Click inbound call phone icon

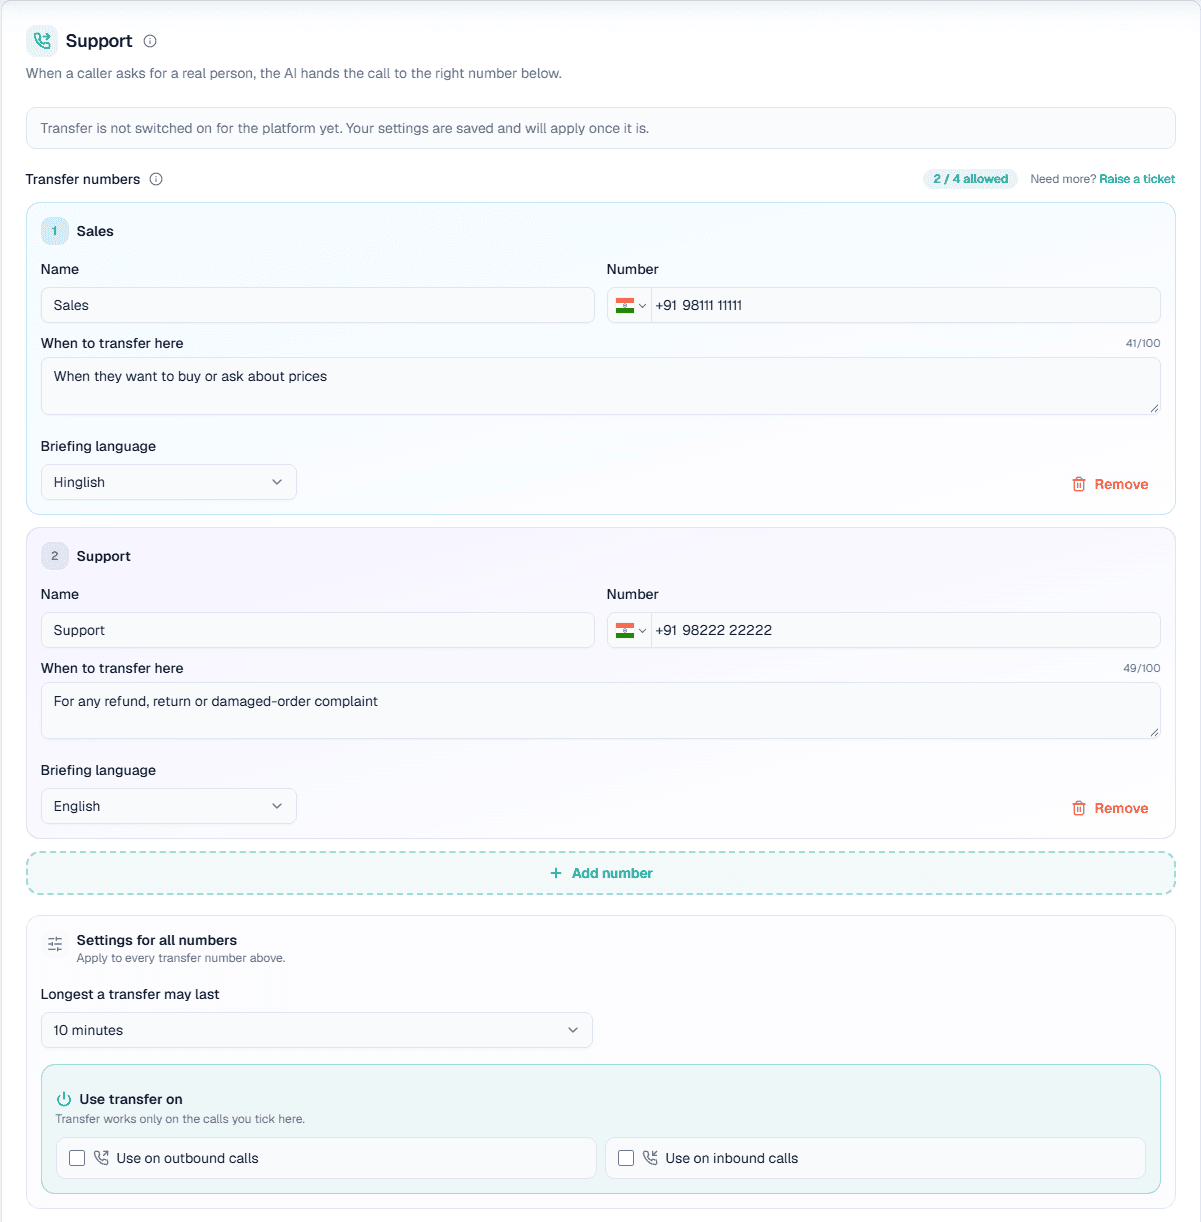tap(650, 1158)
